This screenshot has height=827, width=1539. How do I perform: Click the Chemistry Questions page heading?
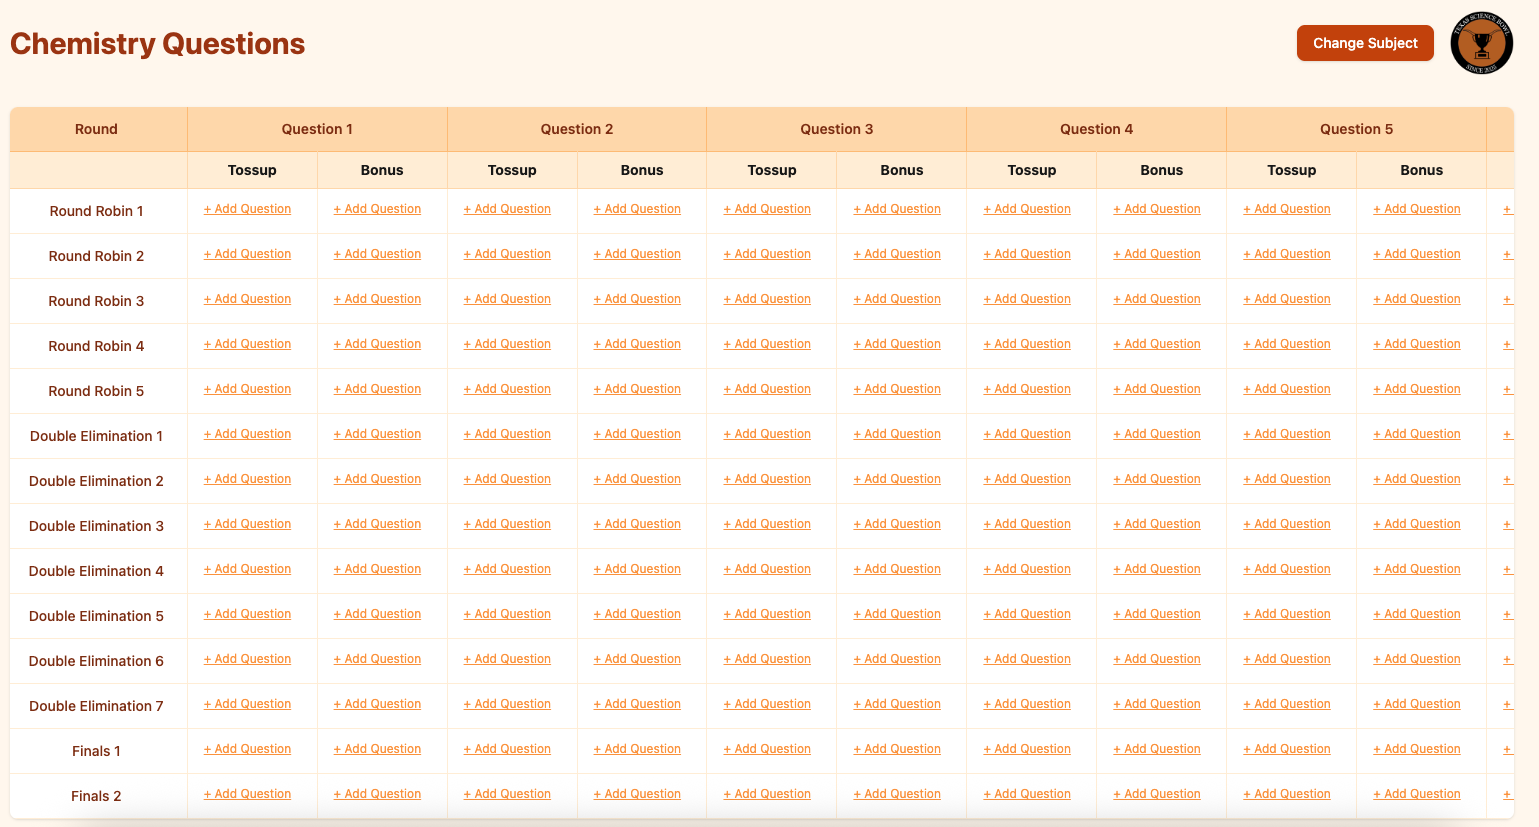coord(157,44)
